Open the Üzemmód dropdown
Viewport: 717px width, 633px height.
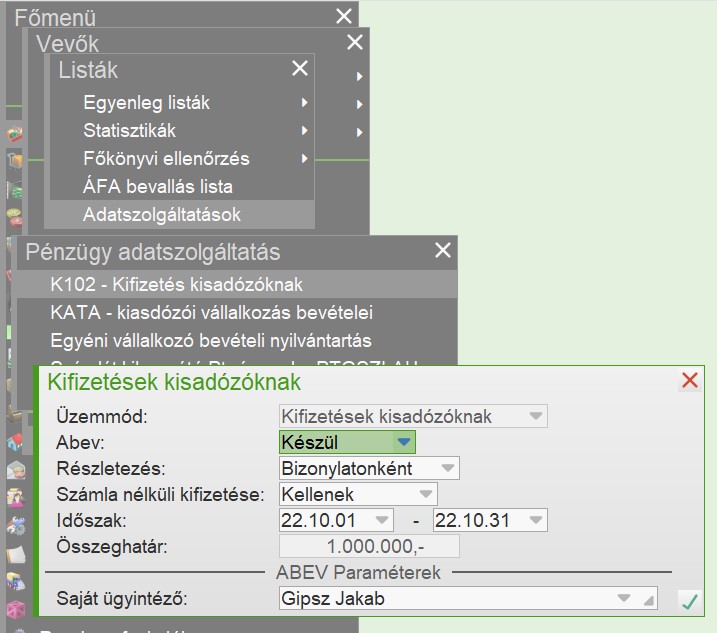pos(413,416)
